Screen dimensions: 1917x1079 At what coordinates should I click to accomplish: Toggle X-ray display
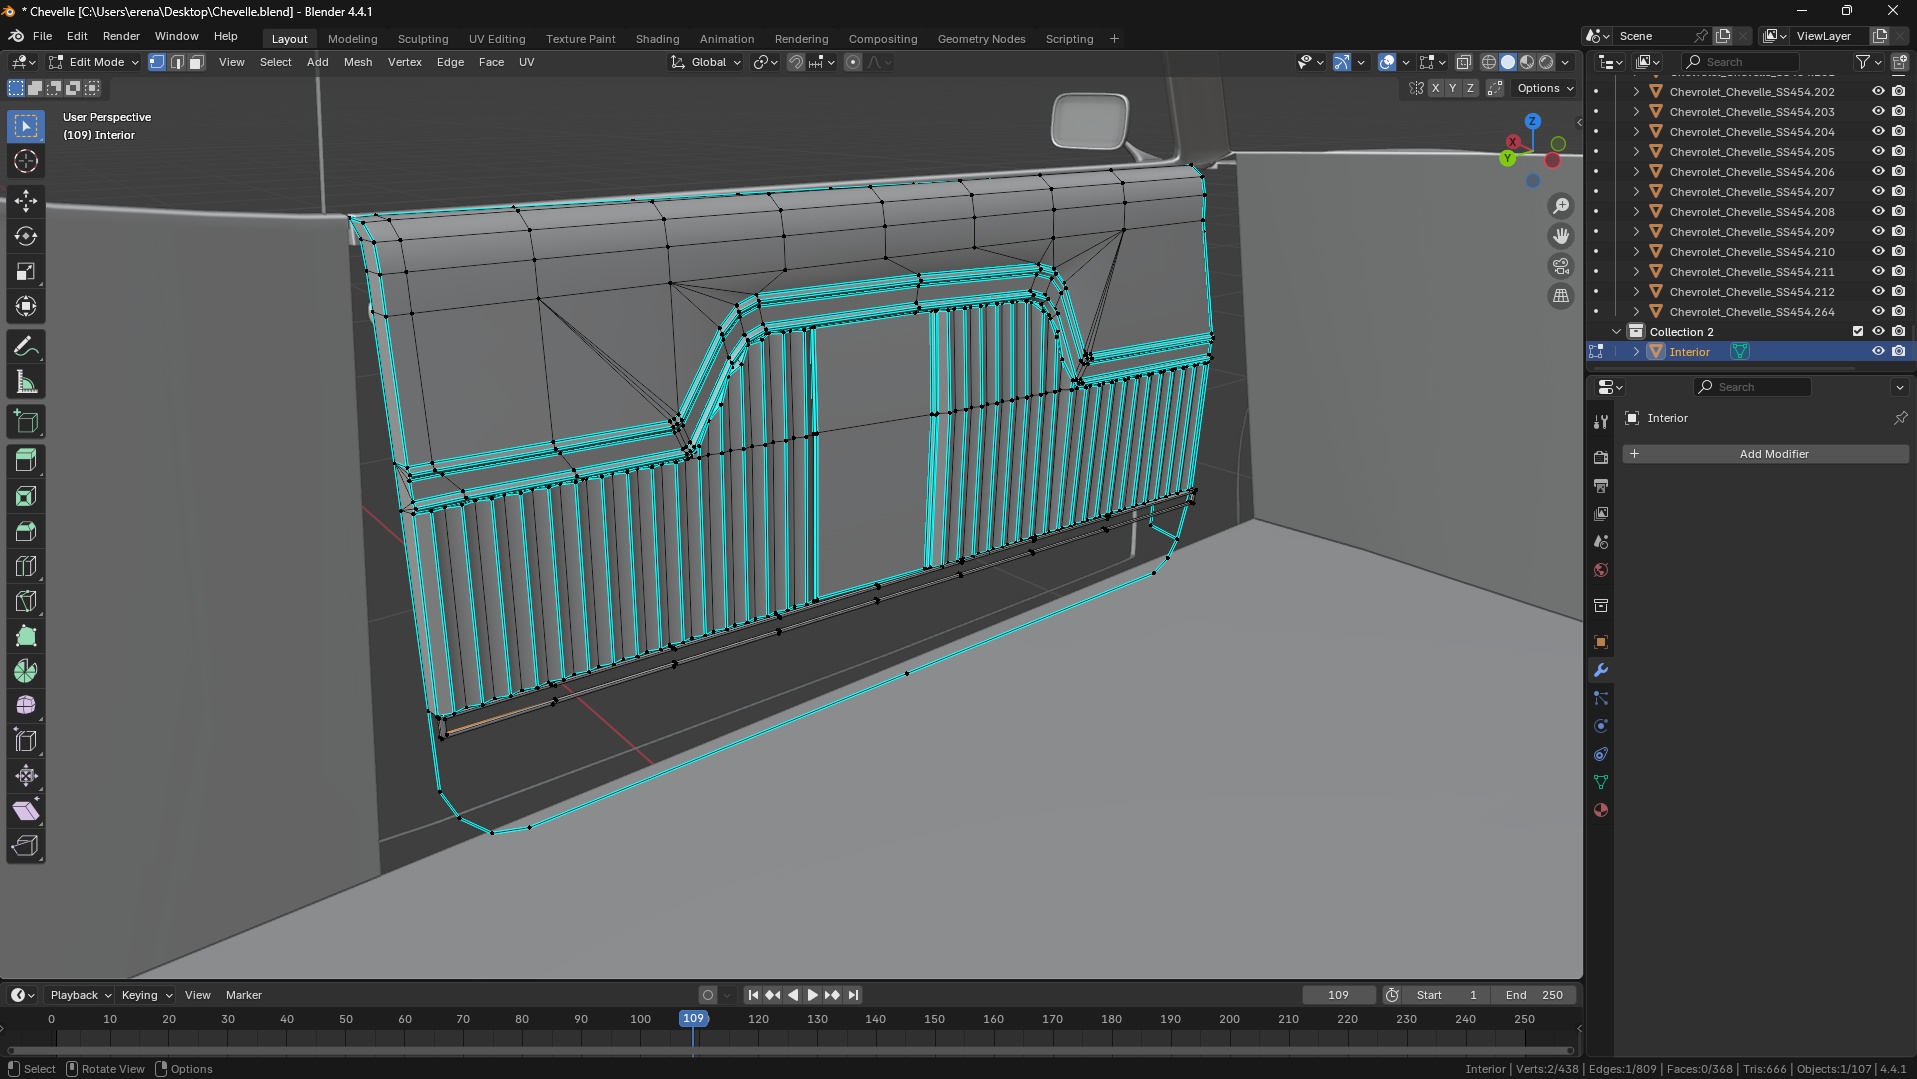pyautogui.click(x=1464, y=62)
